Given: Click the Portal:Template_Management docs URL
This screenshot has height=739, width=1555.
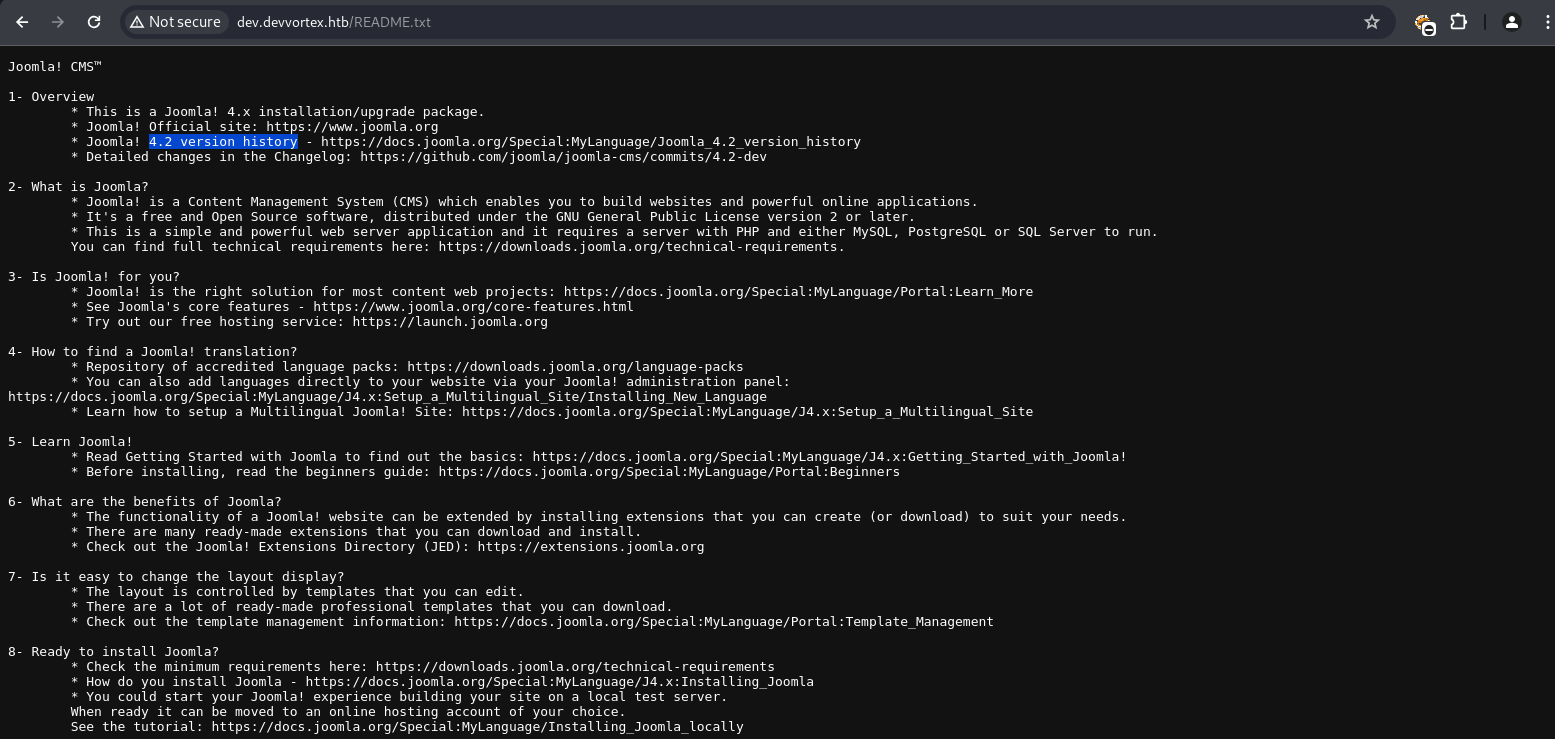Looking at the screenshot, I should pyautogui.click(x=723, y=622).
